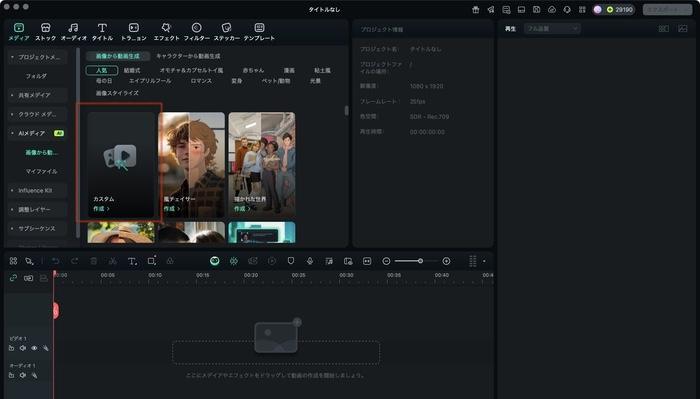
Task: Click the undo arrow icon
Action: coord(55,261)
